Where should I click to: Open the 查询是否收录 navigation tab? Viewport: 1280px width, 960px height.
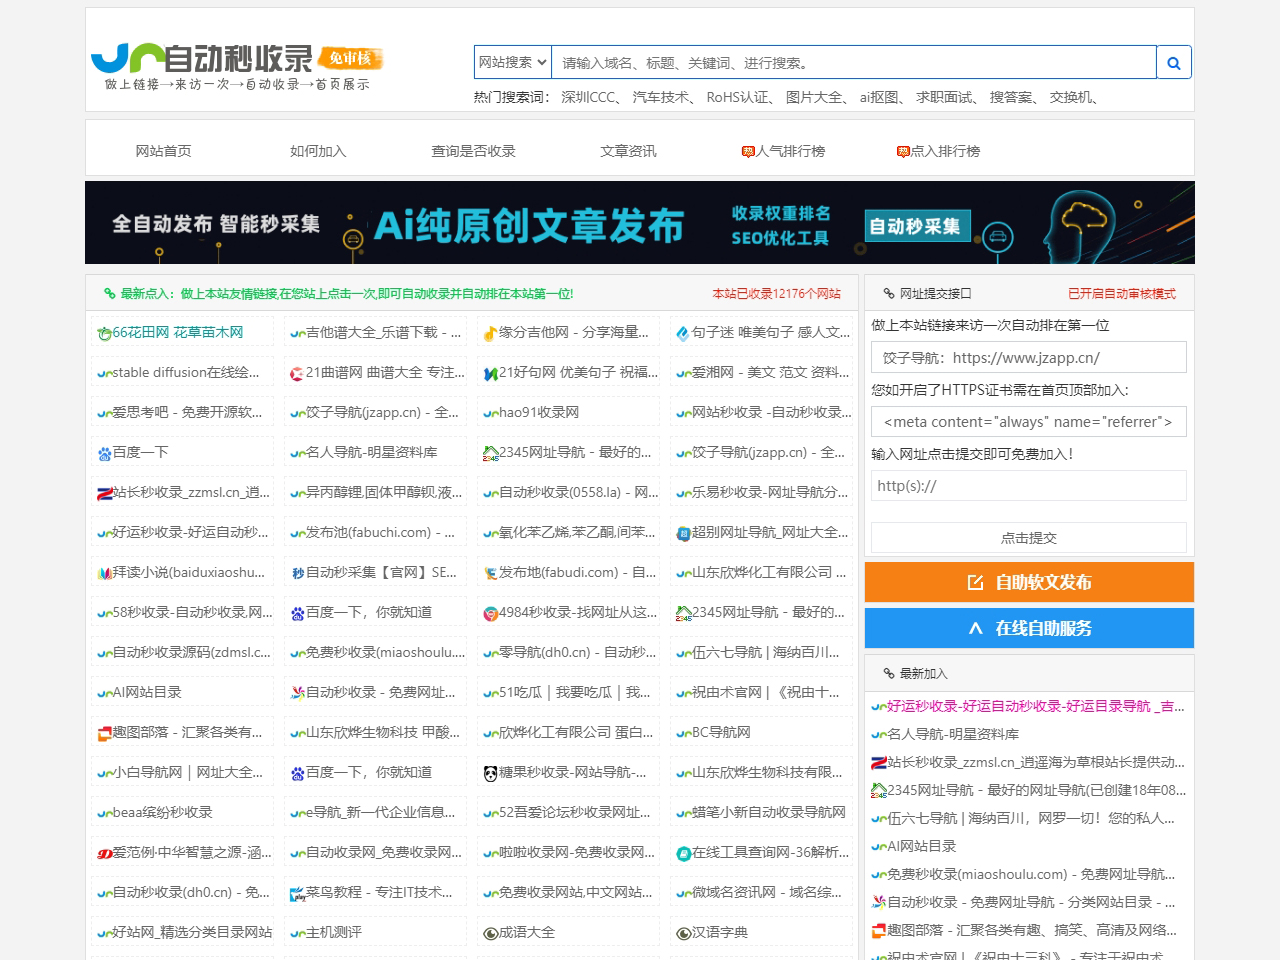pos(473,151)
